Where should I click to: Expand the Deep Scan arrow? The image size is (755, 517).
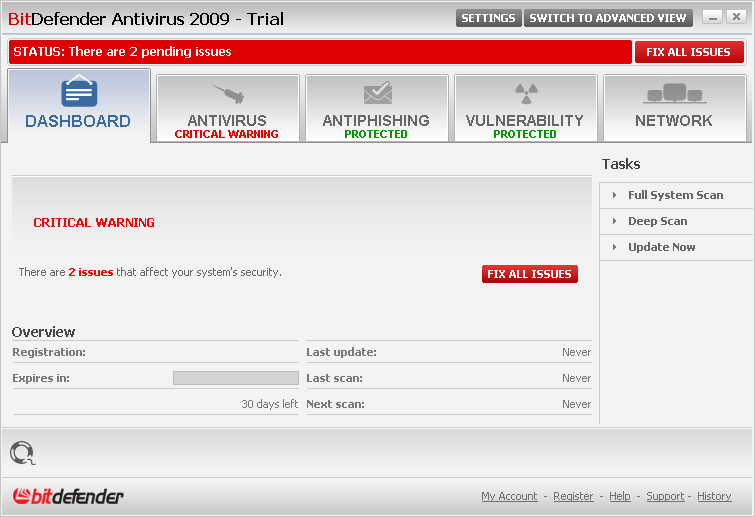614,221
